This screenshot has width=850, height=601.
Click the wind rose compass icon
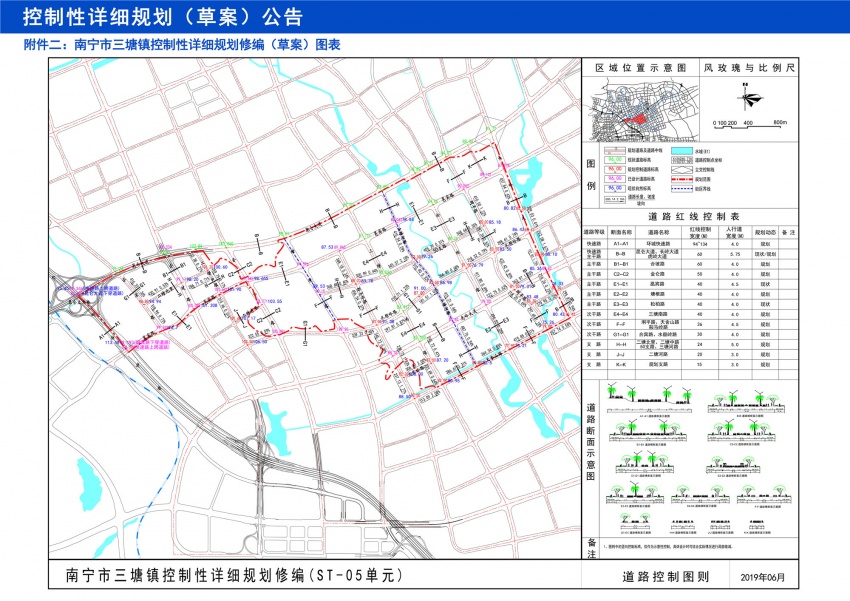click(x=749, y=98)
